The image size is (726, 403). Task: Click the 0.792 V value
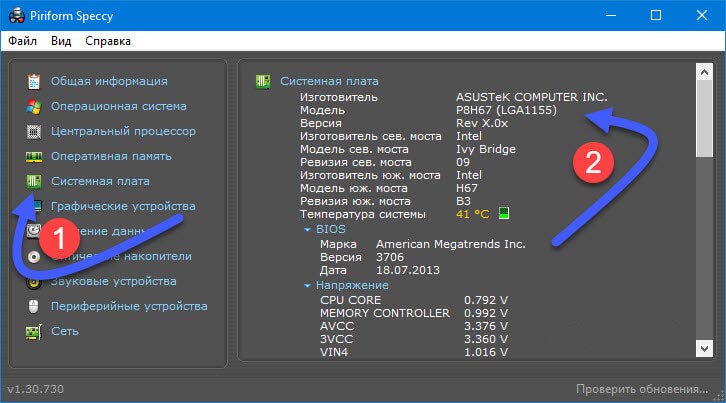[x=486, y=300]
